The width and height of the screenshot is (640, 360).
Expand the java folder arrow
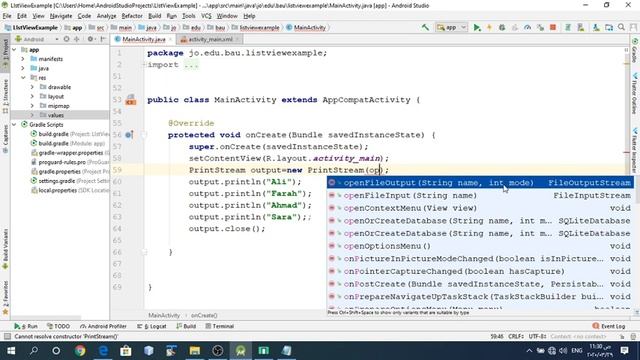click(23, 68)
